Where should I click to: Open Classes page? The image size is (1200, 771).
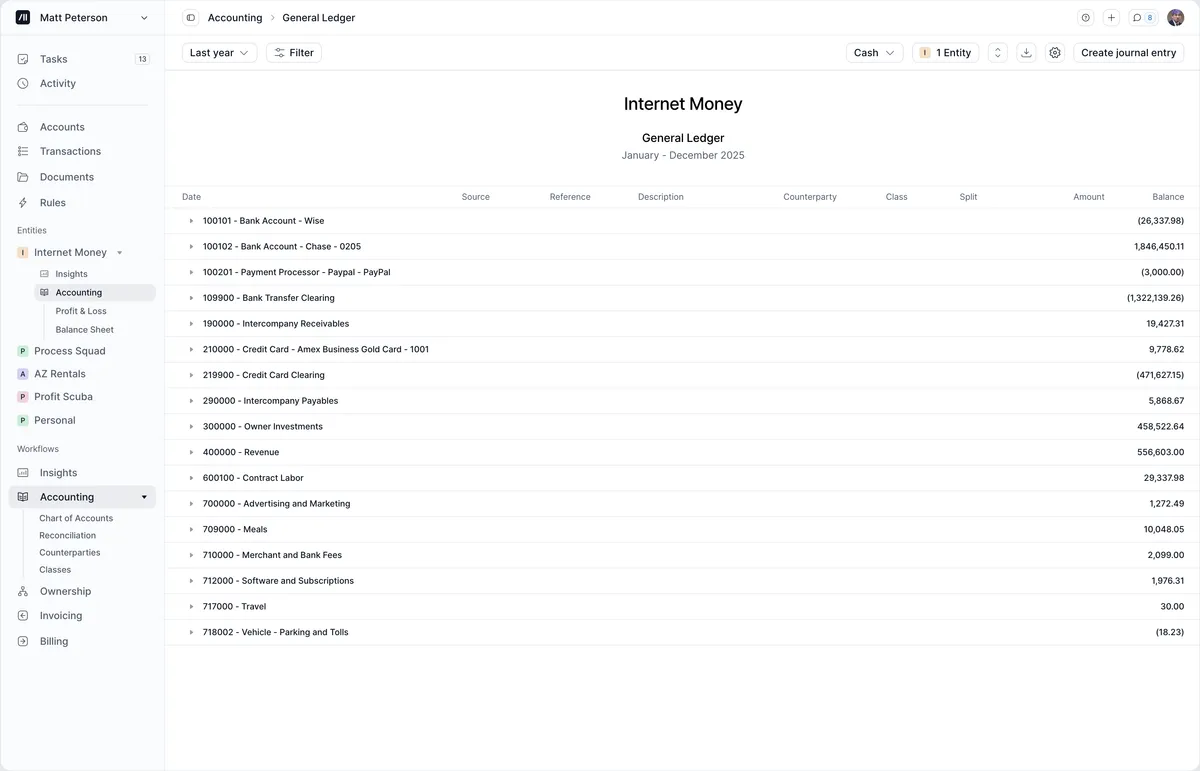[x=55, y=570]
